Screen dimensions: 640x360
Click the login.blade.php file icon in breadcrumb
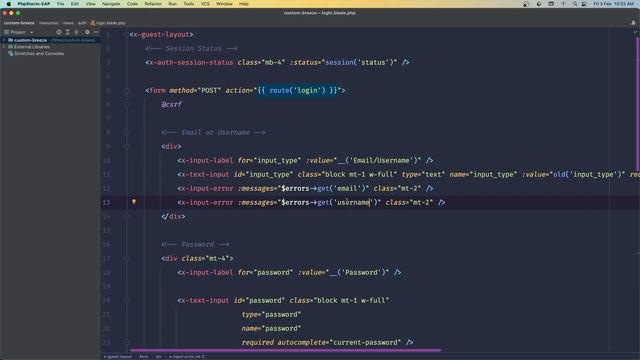pos(93,23)
